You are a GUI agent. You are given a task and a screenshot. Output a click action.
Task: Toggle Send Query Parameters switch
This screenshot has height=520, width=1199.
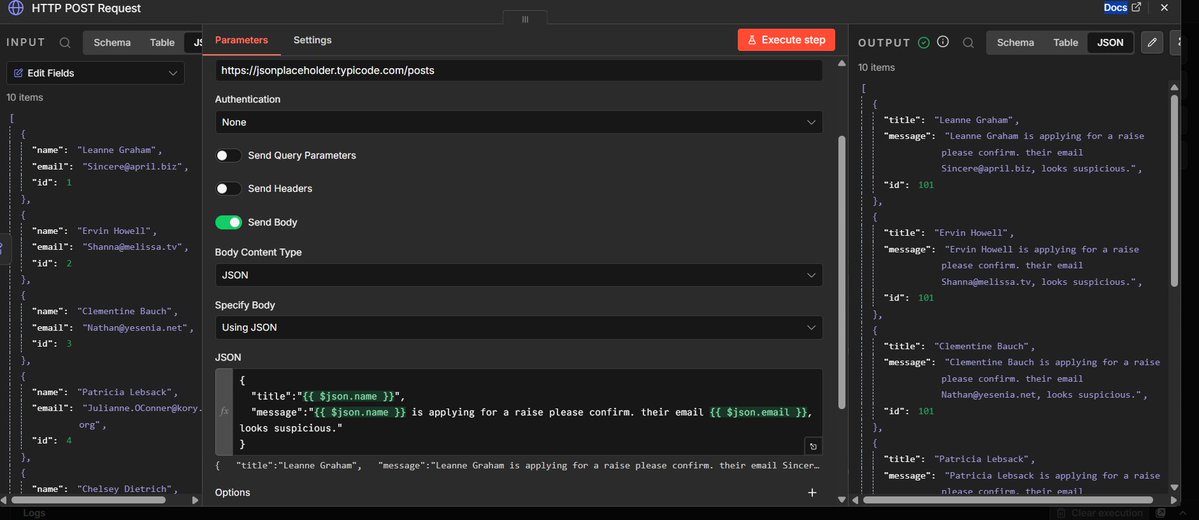coord(229,155)
